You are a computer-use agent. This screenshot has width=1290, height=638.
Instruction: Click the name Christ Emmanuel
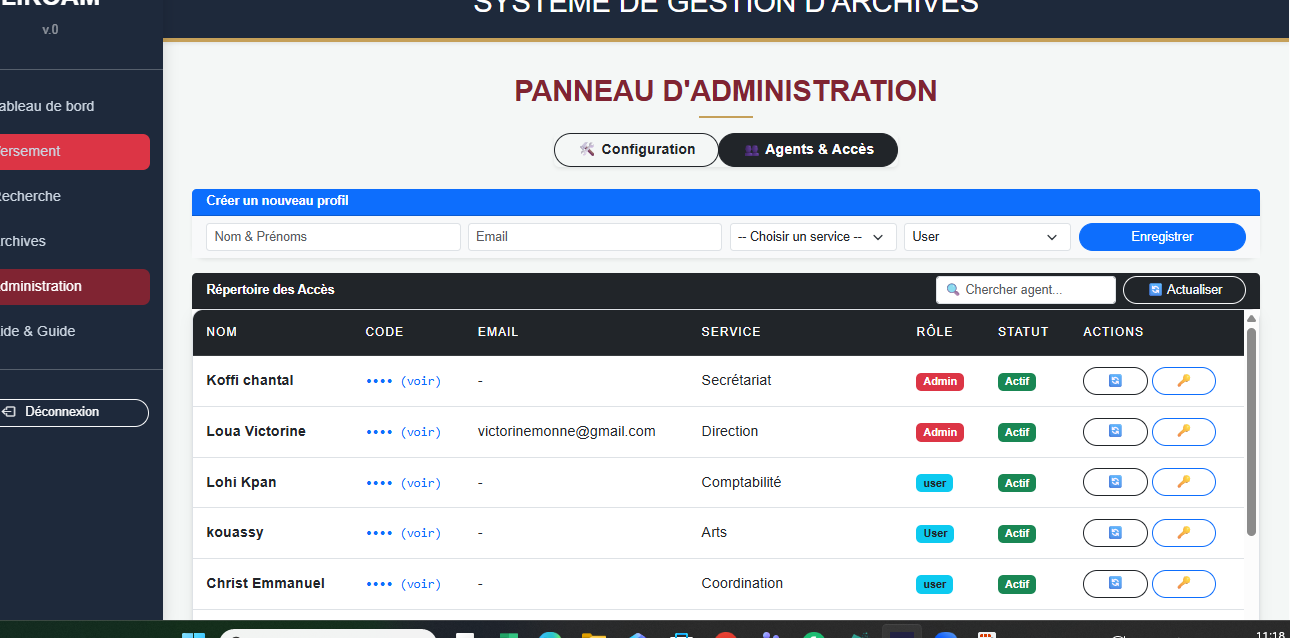pyautogui.click(x=265, y=583)
